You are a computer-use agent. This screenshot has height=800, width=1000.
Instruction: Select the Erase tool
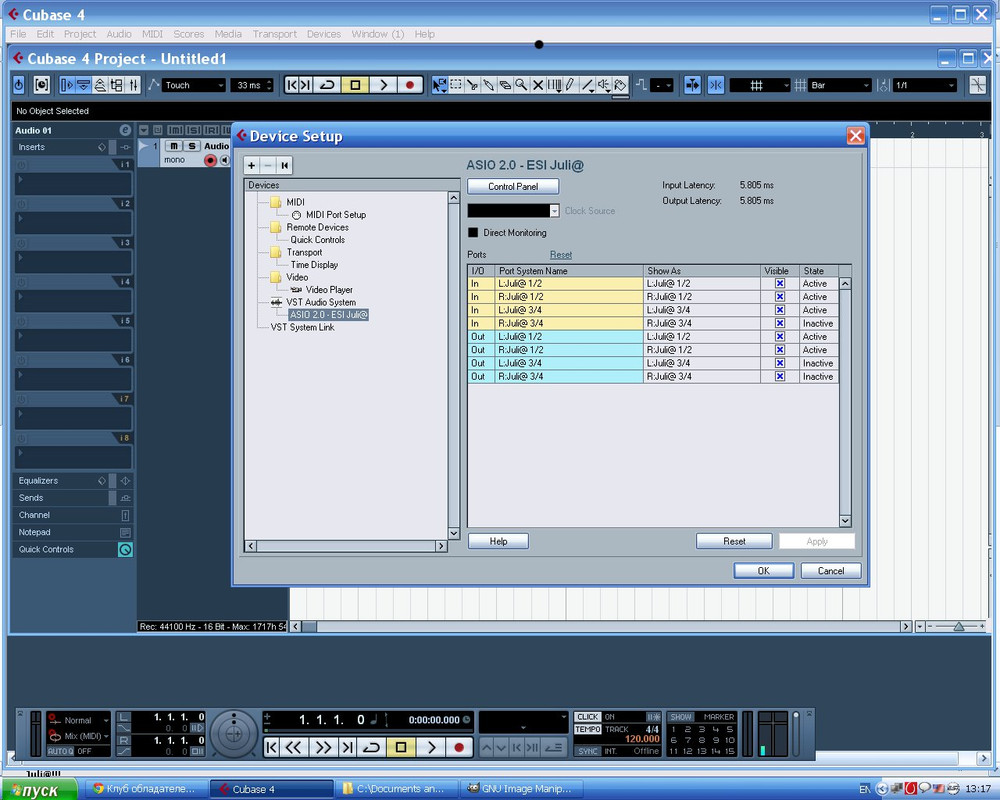point(505,85)
